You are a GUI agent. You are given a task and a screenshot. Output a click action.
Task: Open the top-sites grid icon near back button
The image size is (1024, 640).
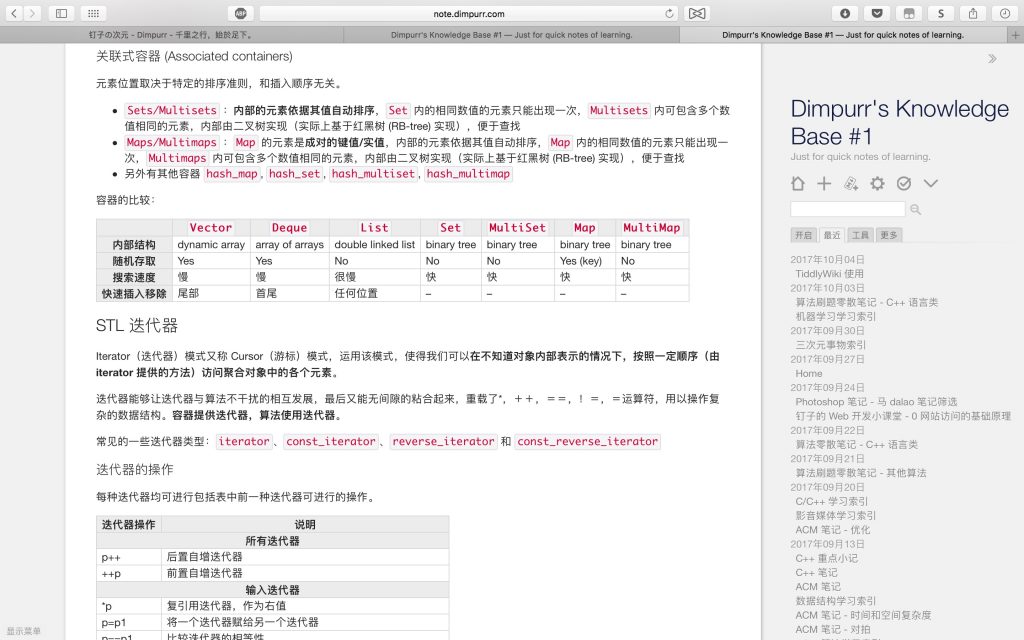[93, 13]
